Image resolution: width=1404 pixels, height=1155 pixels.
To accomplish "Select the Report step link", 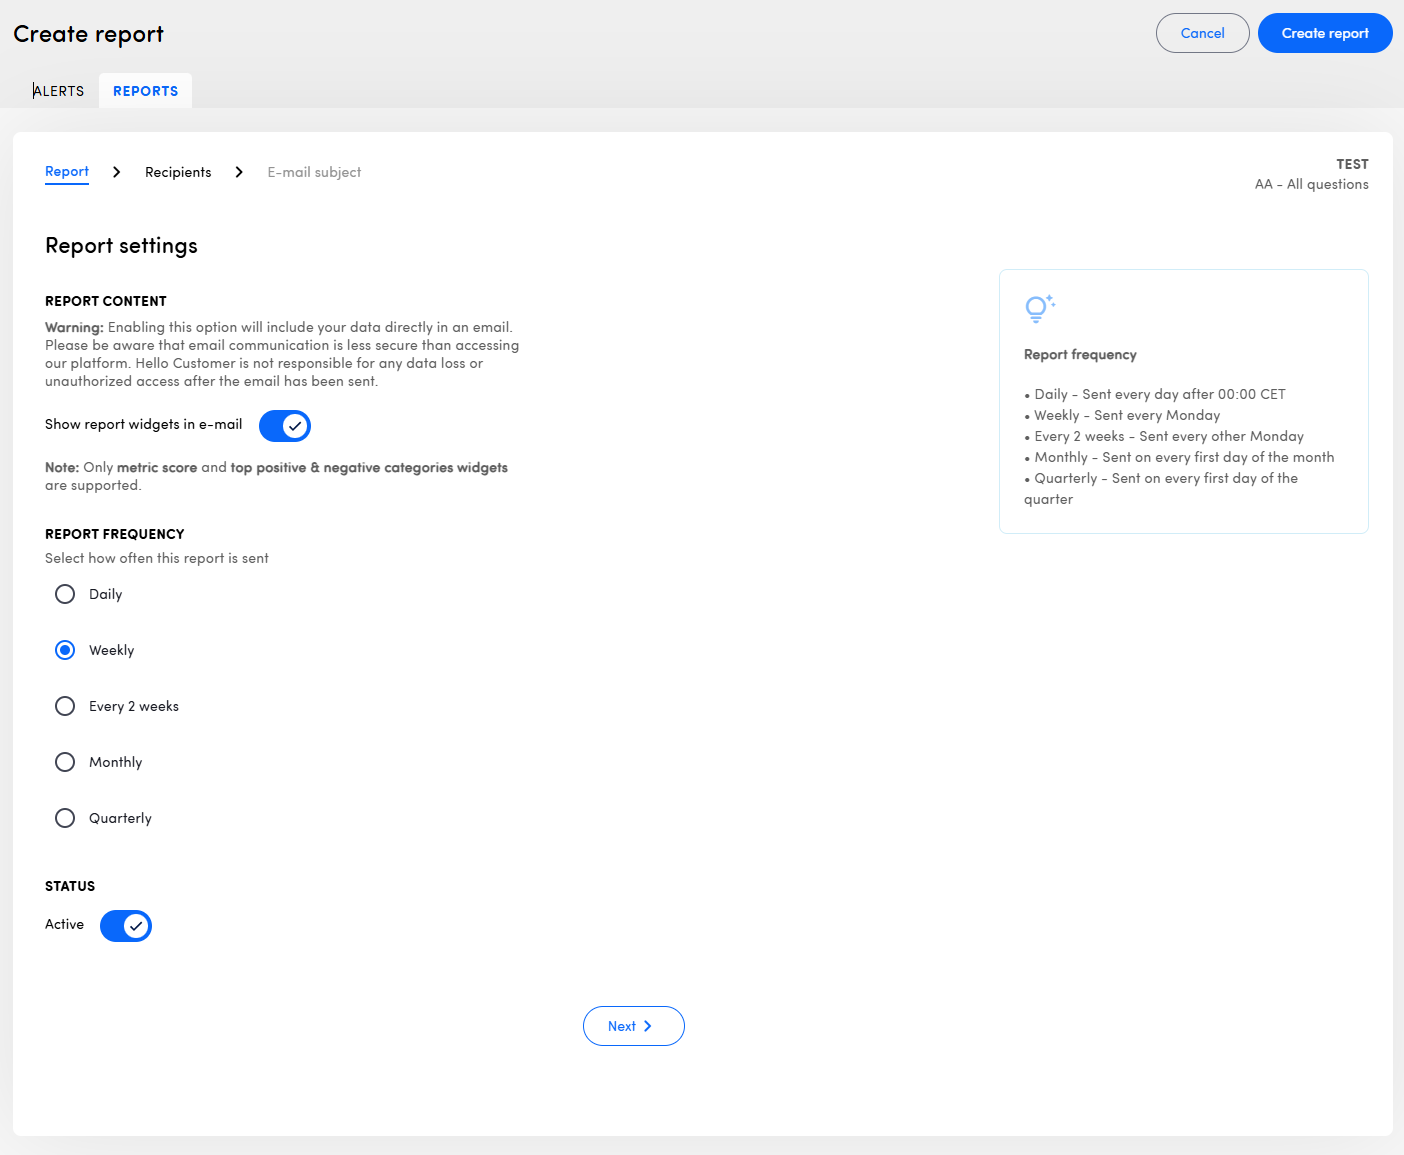I will pos(67,172).
